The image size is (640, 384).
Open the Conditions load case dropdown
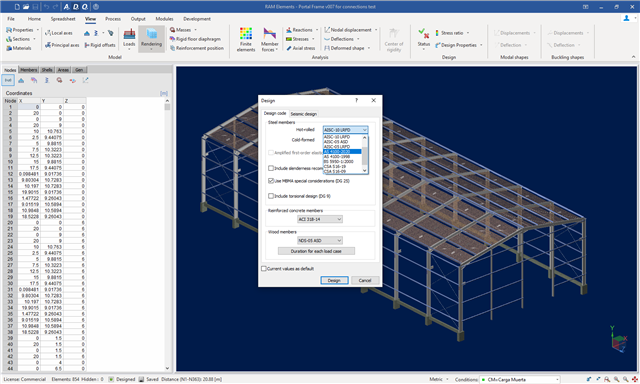[x=520, y=380]
